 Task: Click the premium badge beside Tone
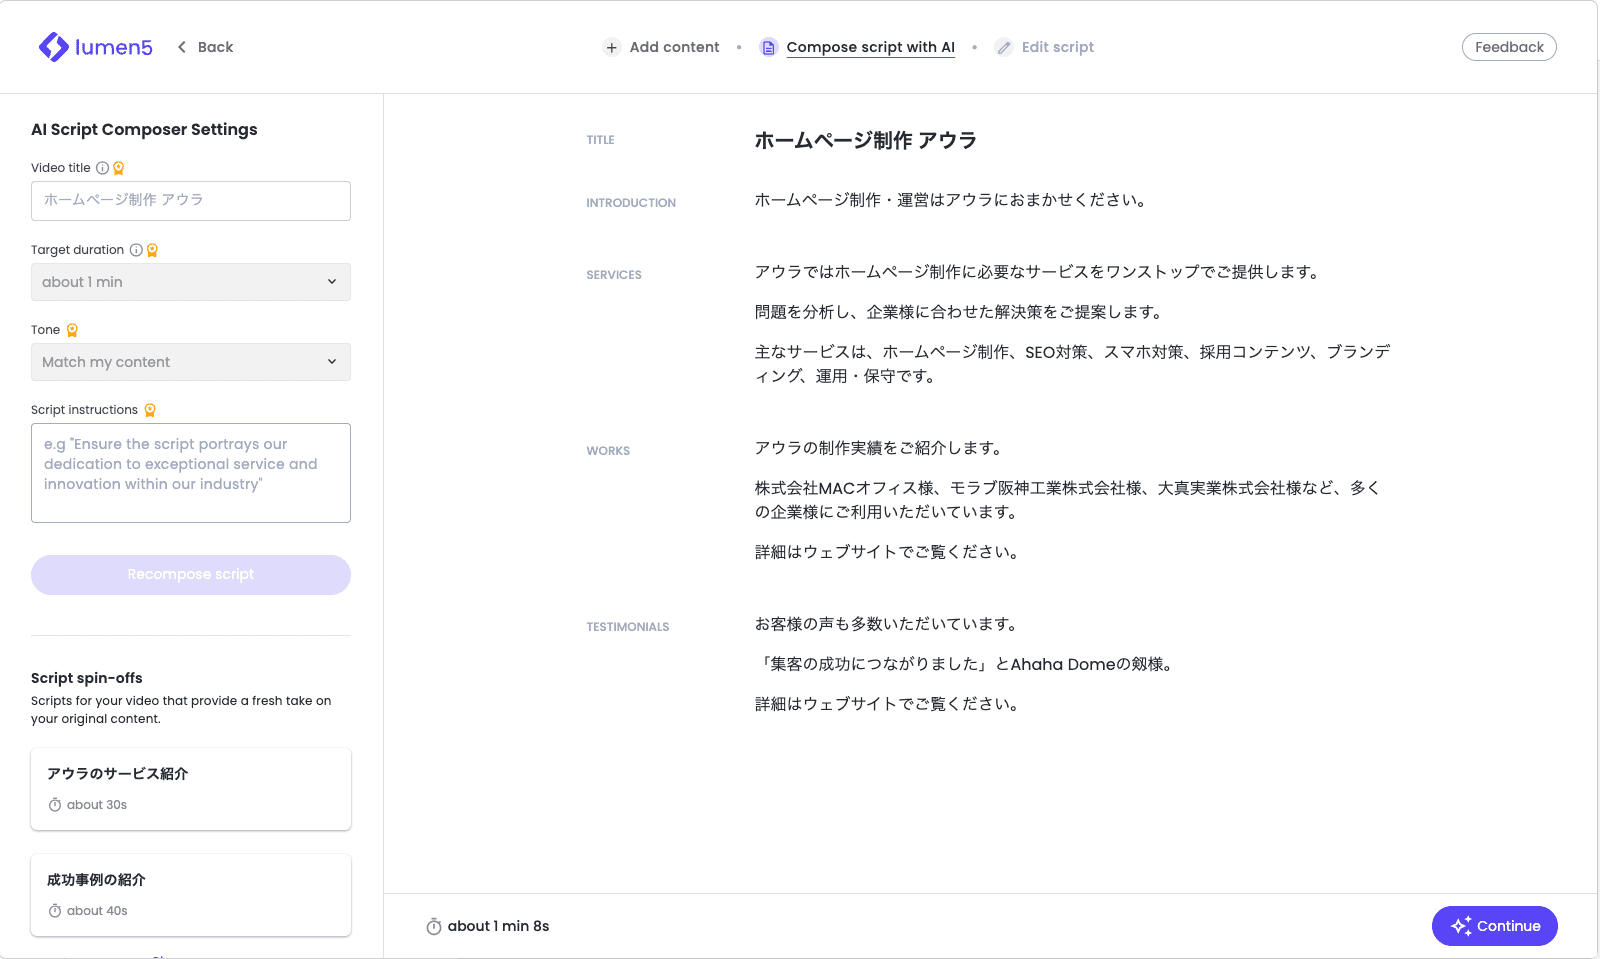72,330
